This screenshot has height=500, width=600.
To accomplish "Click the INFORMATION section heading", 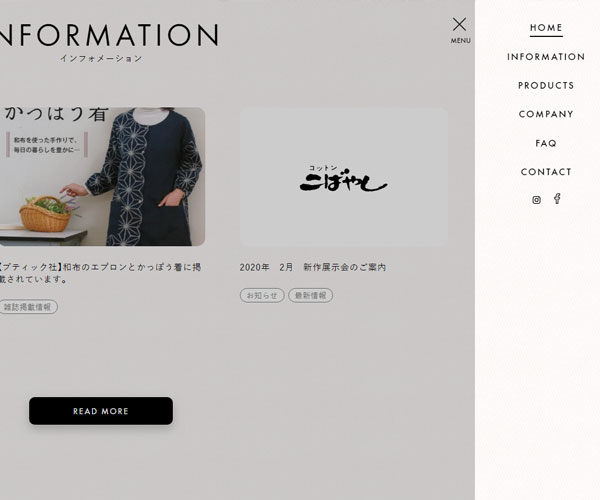I will pos(109,35).
